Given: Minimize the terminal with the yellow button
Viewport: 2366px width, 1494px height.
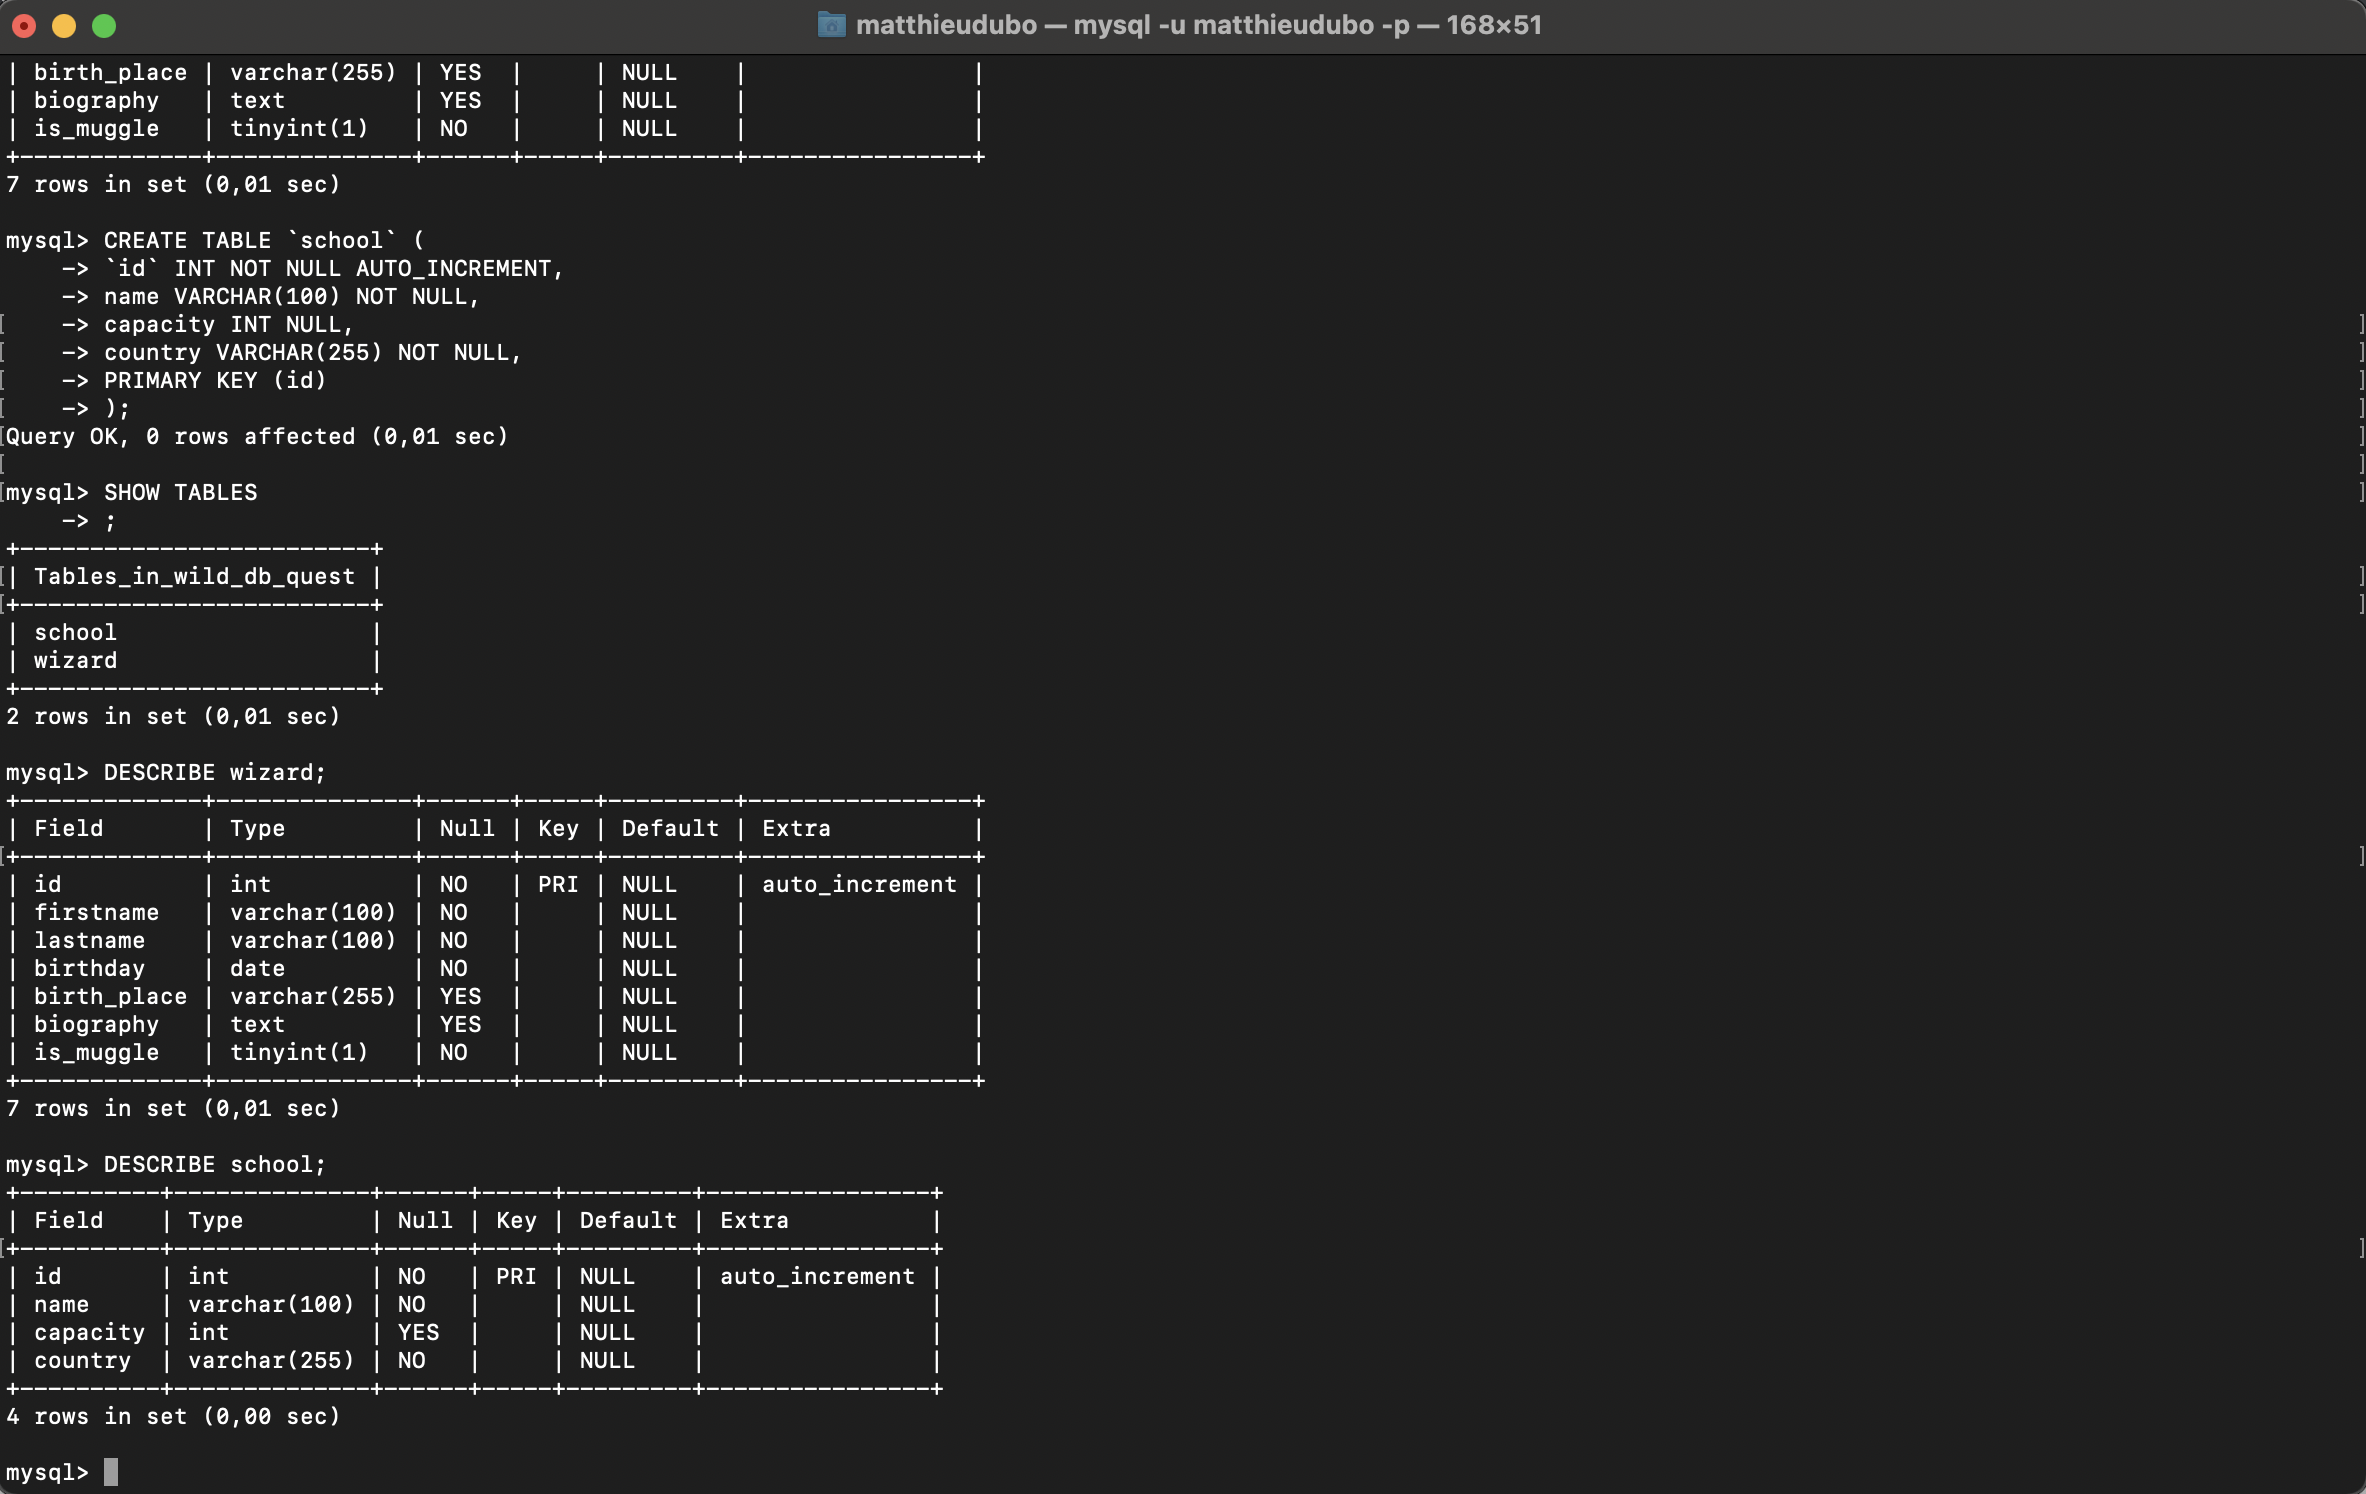Looking at the screenshot, I should (64, 26).
